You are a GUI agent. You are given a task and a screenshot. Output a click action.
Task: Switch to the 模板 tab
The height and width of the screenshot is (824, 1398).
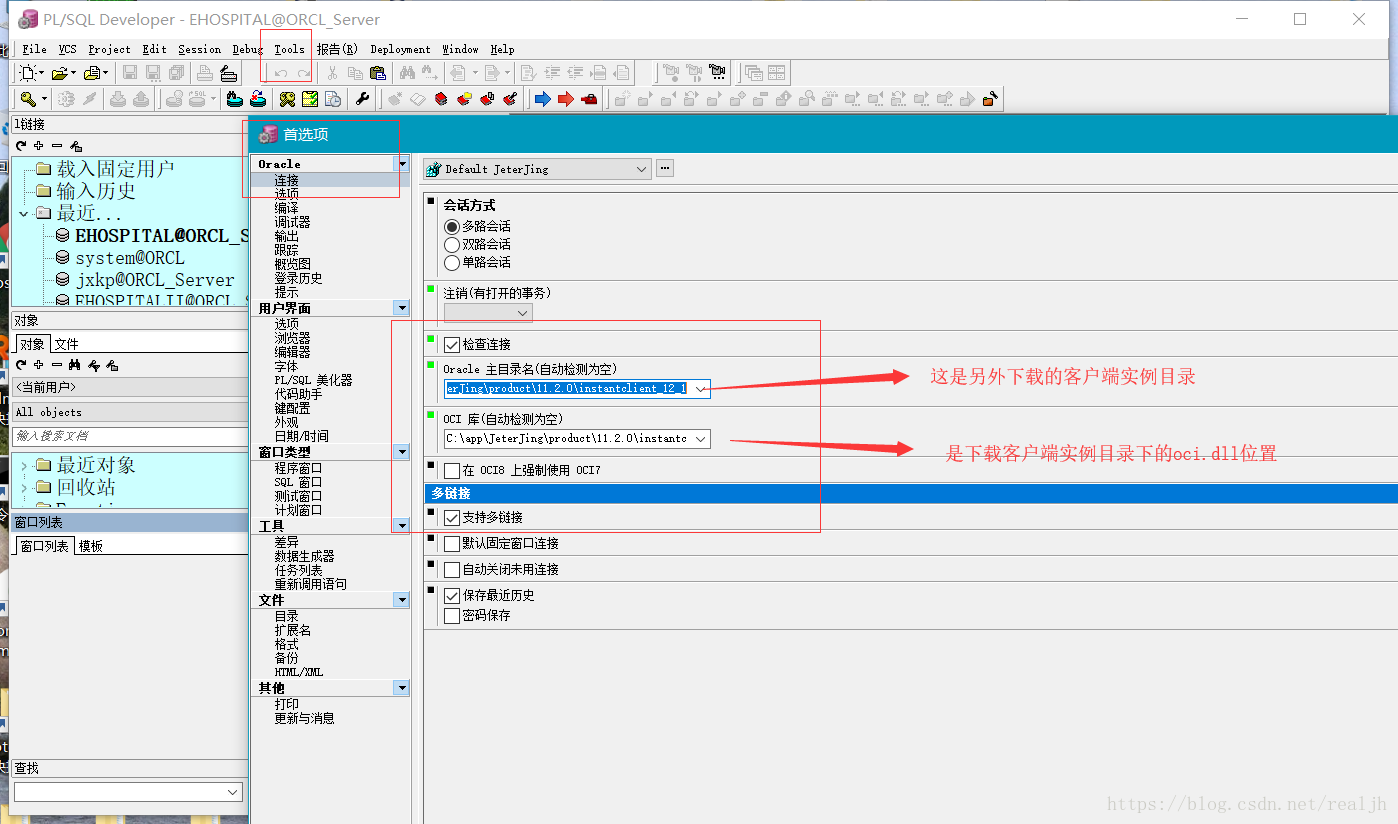(91, 546)
